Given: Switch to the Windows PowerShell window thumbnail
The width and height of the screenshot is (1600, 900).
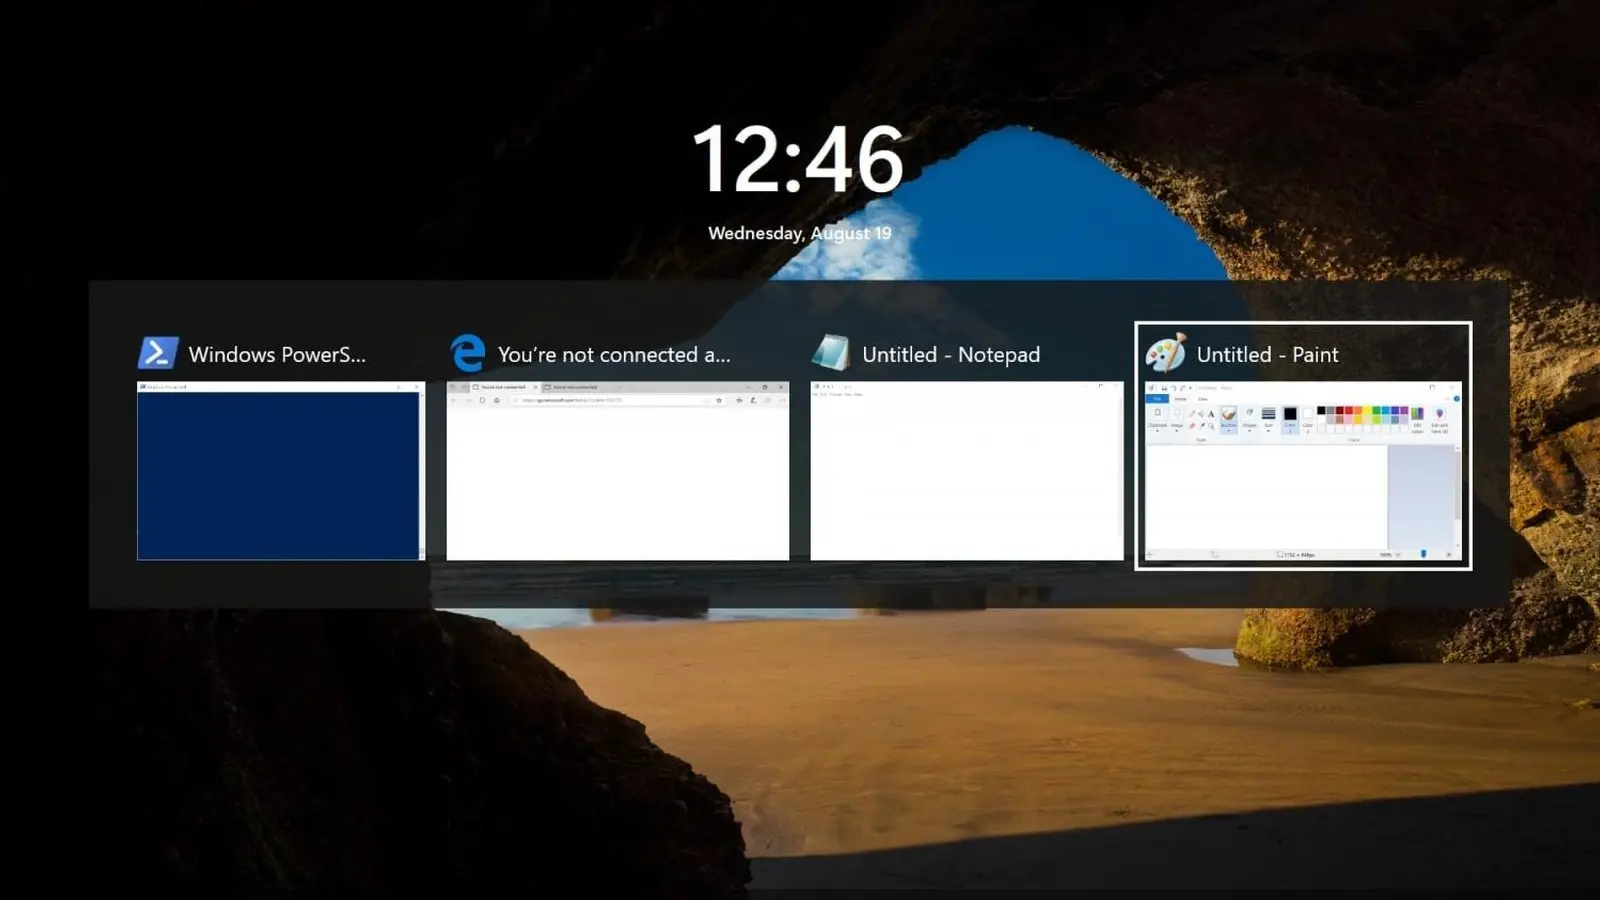Looking at the screenshot, I should pos(281,471).
